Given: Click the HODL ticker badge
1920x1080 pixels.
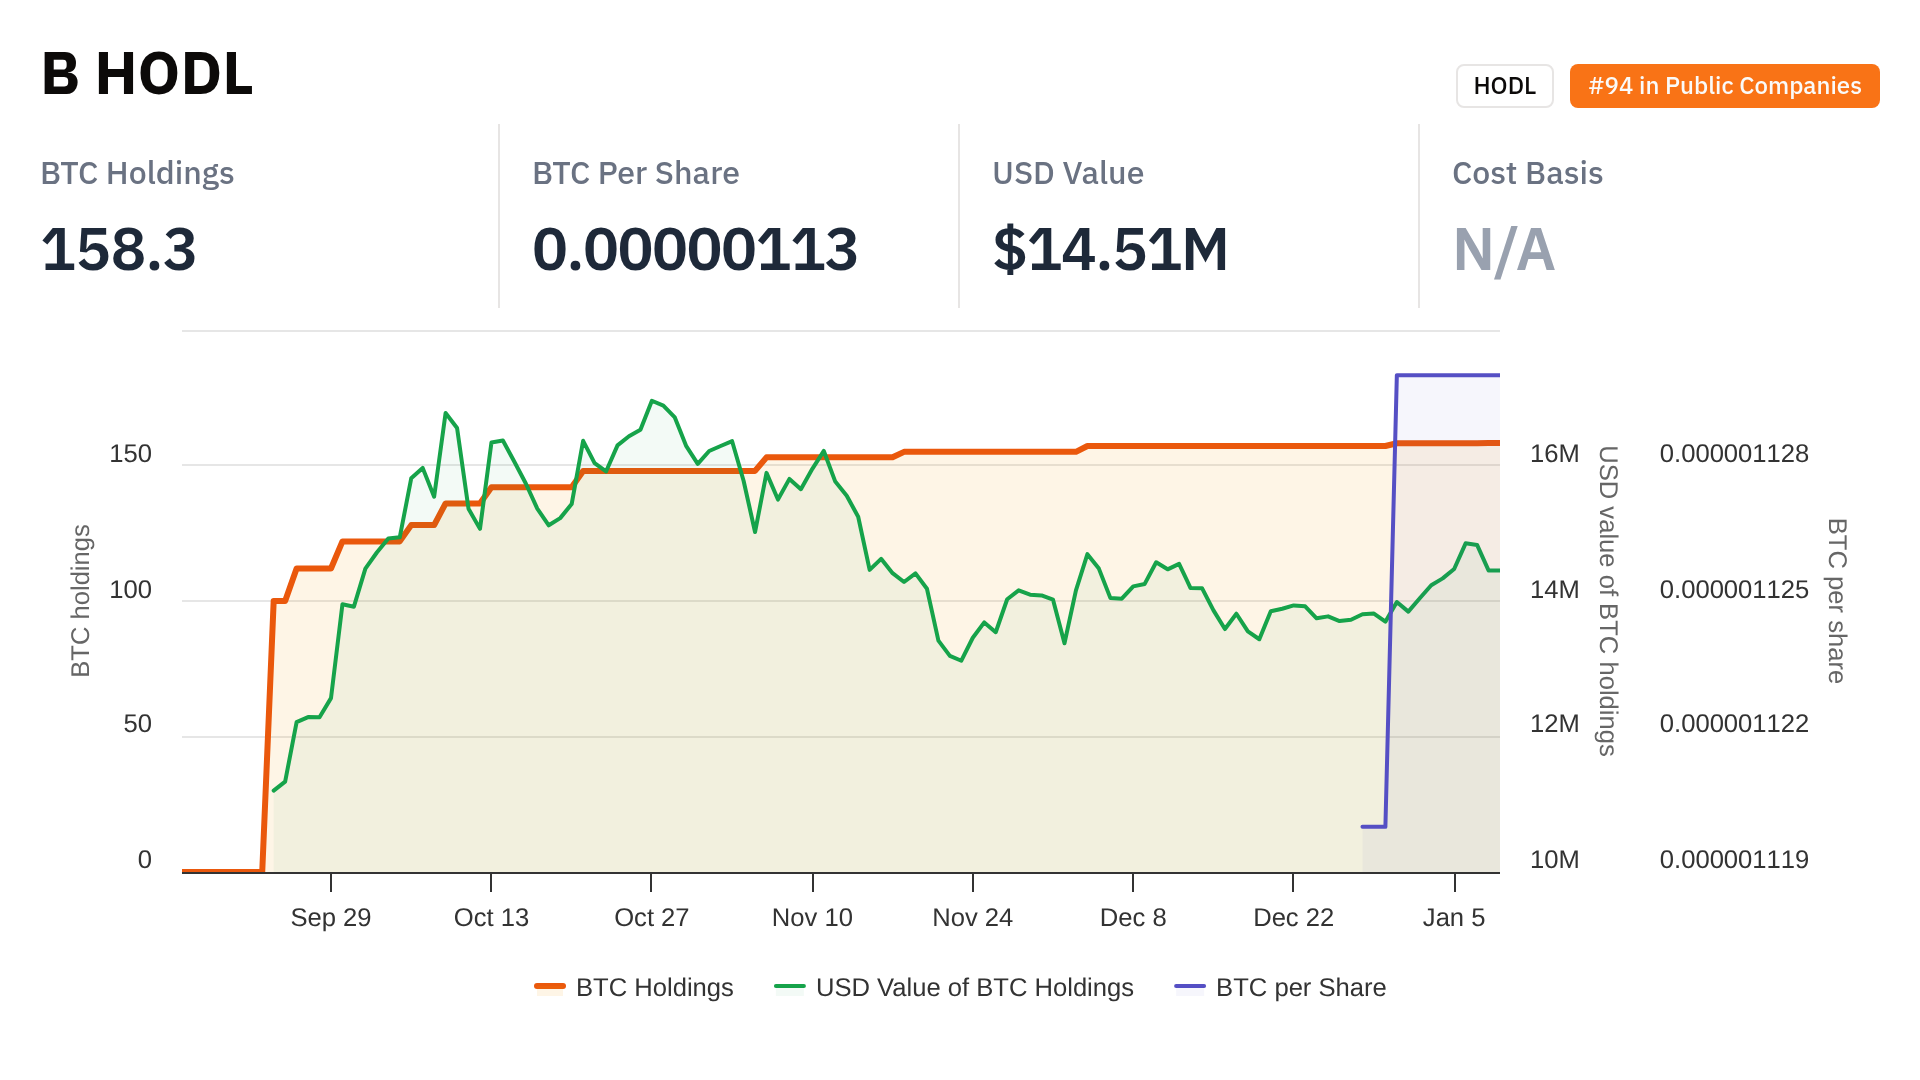Looking at the screenshot, I should tap(1504, 86).
